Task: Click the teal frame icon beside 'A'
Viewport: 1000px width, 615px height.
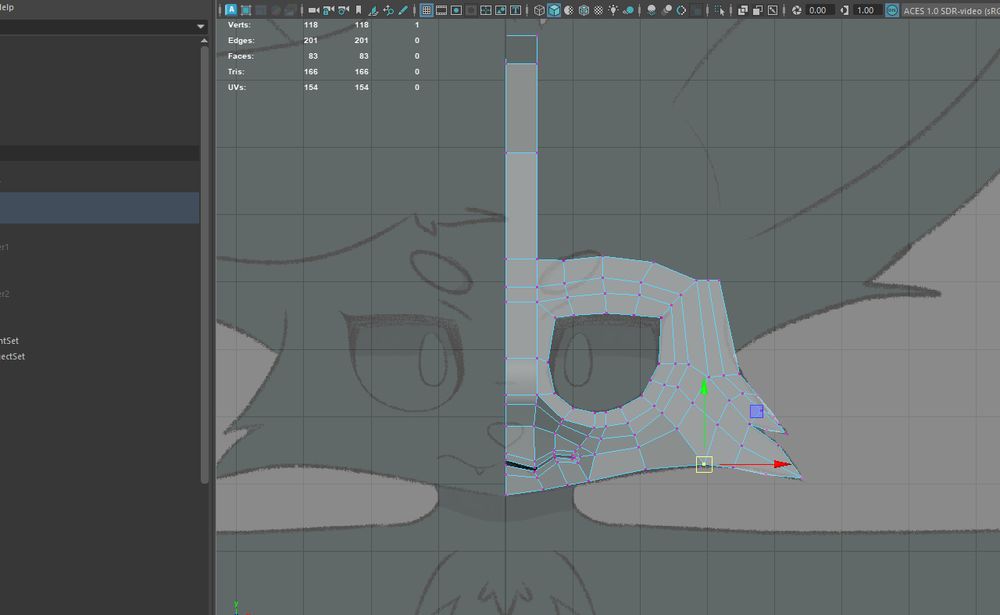Action: click(x=246, y=10)
